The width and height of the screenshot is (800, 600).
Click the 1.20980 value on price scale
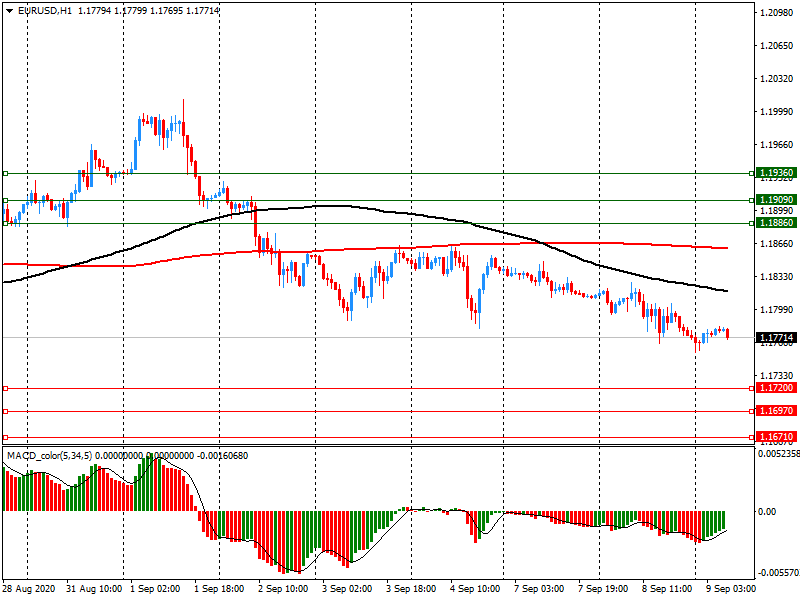click(x=776, y=13)
